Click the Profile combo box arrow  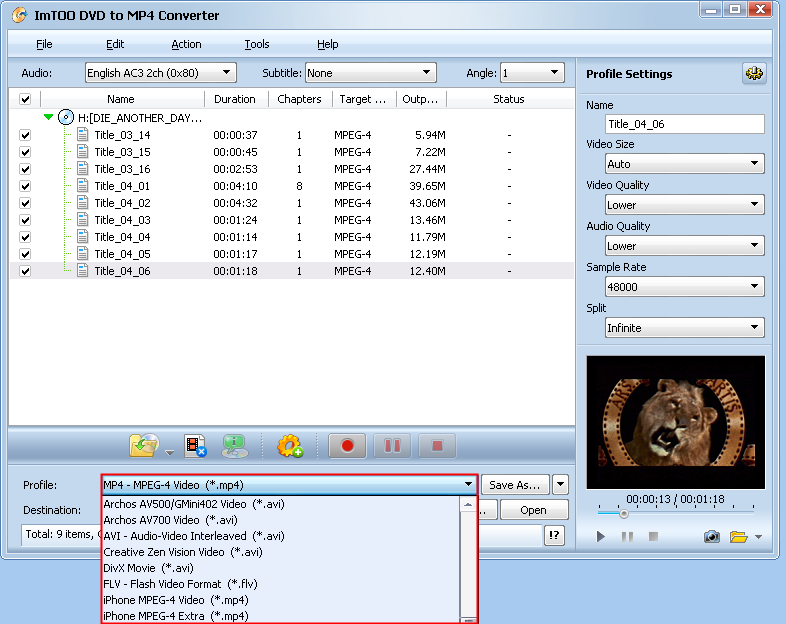(468, 484)
